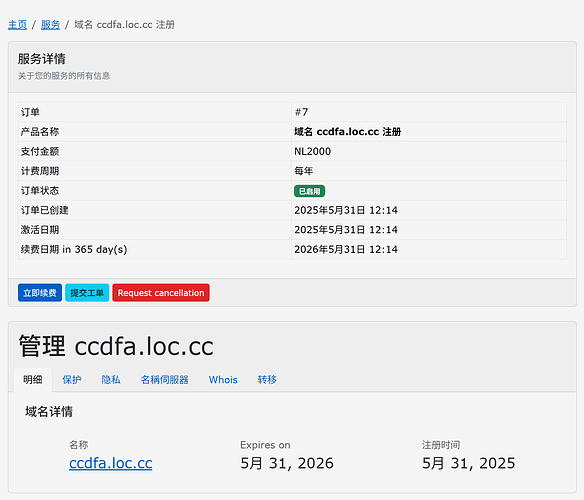Viewport: 584px width, 500px height.
Task: Select the 明细 details tab
Action: (x=33, y=380)
